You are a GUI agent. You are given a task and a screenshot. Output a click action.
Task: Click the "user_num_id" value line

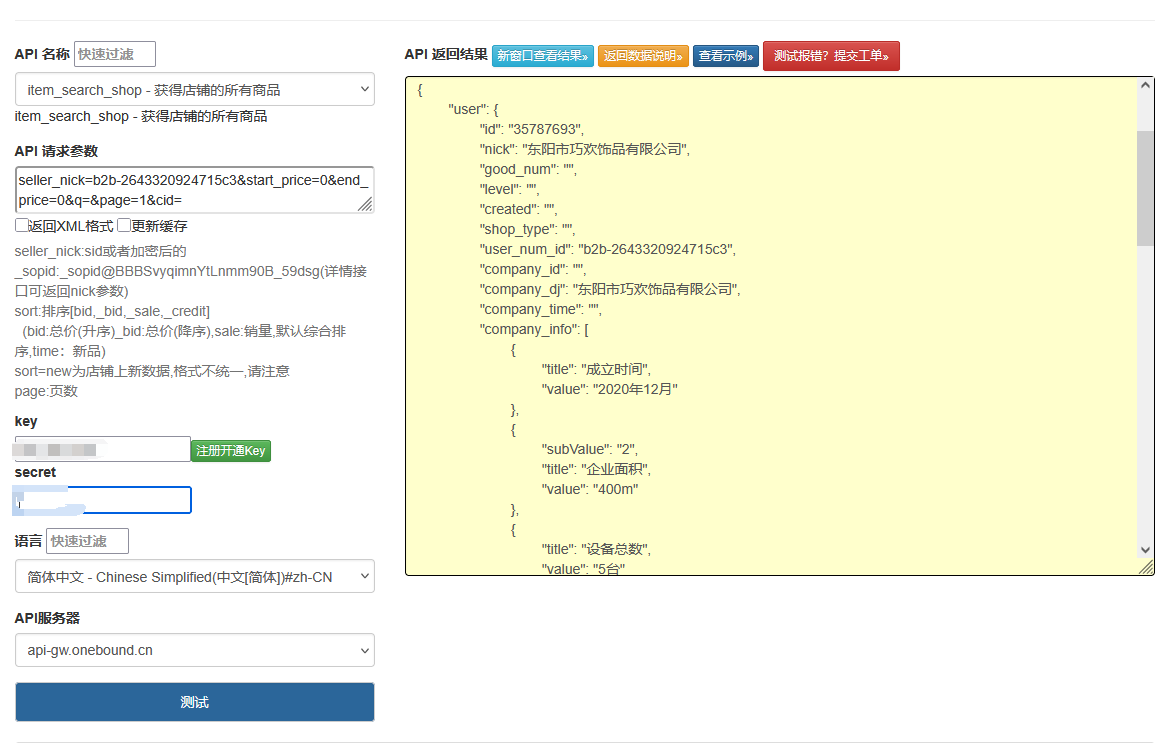pyautogui.click(x=608, y=249)
